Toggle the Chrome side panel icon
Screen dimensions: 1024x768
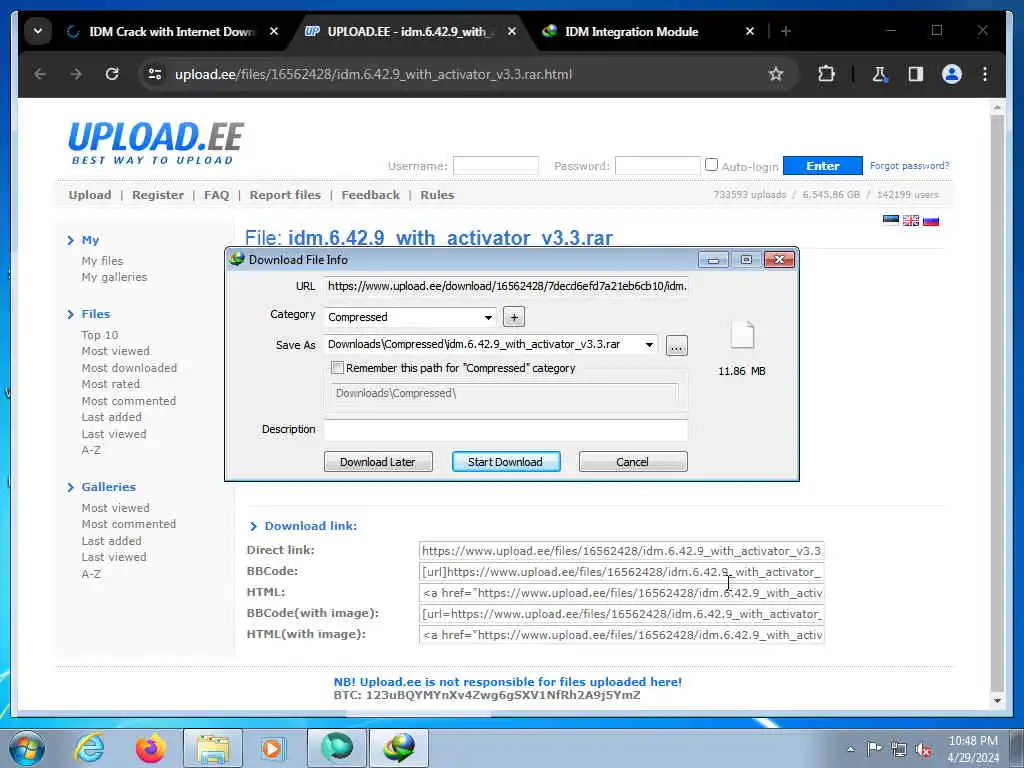pyautogui.click(x=916, y=74)
